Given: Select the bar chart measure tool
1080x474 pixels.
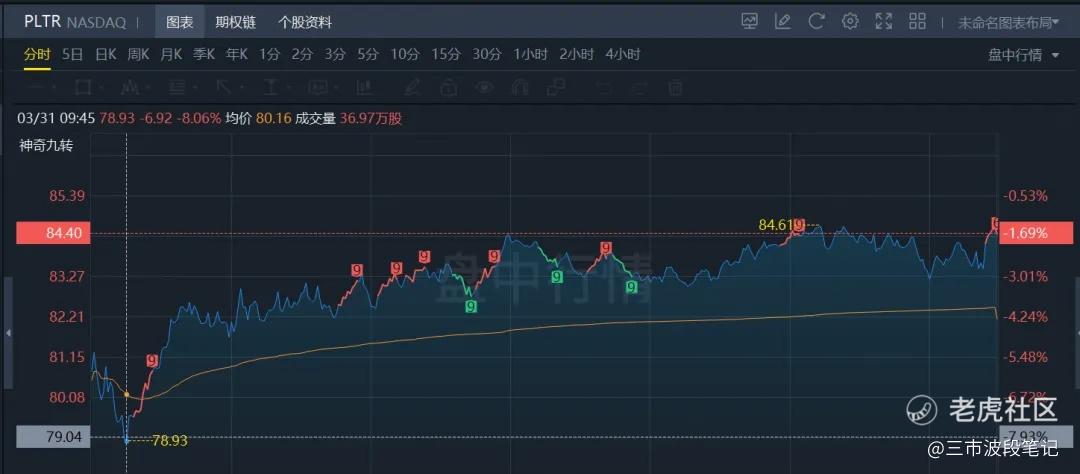Looking at the screenshot, I should point(364,87).
